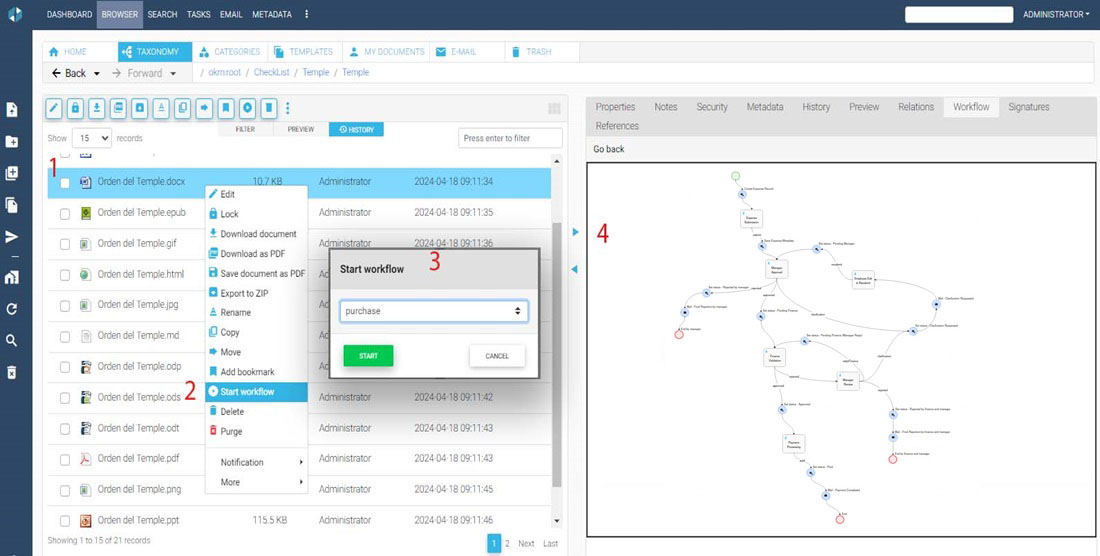Switch to the Workflow tab
Screen dimensions: 1100x556
click(971, 107)
